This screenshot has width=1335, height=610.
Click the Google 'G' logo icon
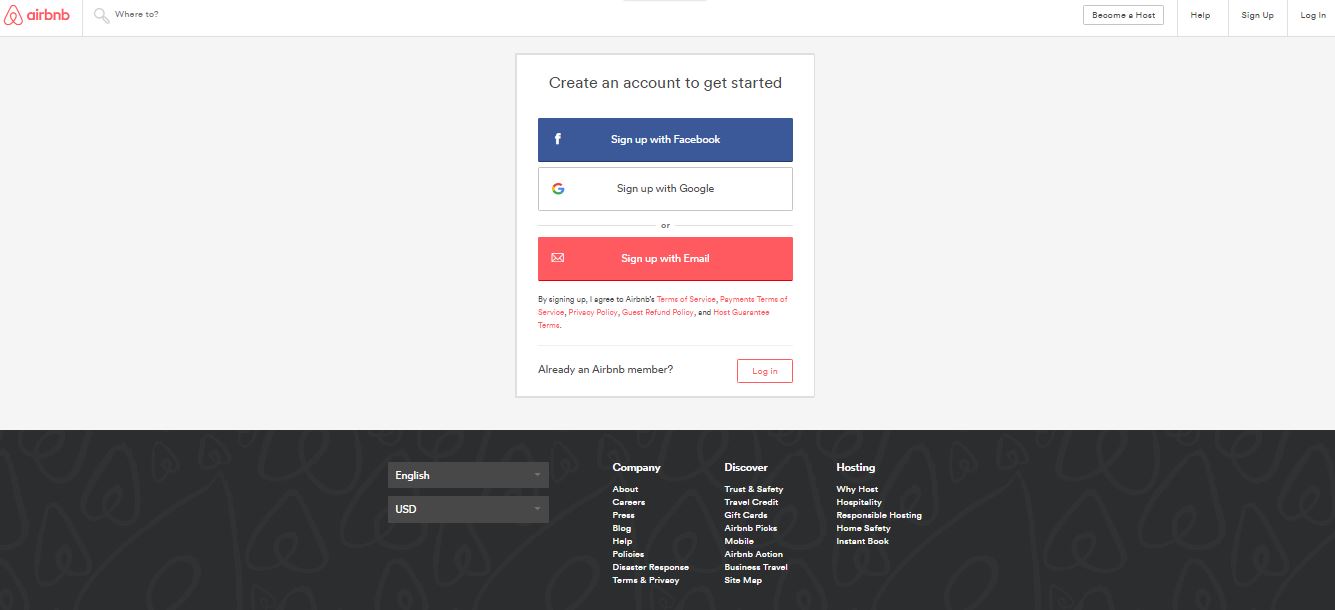(558, 188)
